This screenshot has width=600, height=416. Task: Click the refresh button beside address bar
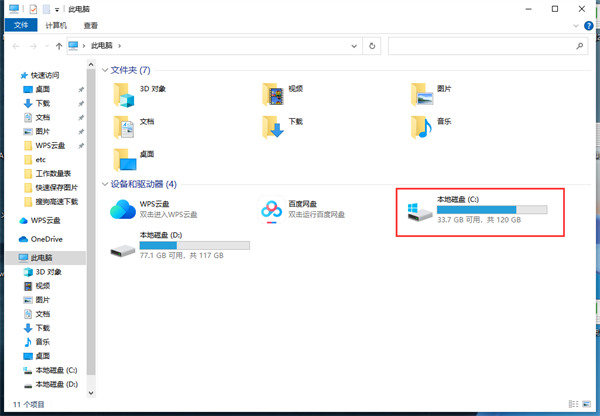(373, 45)
